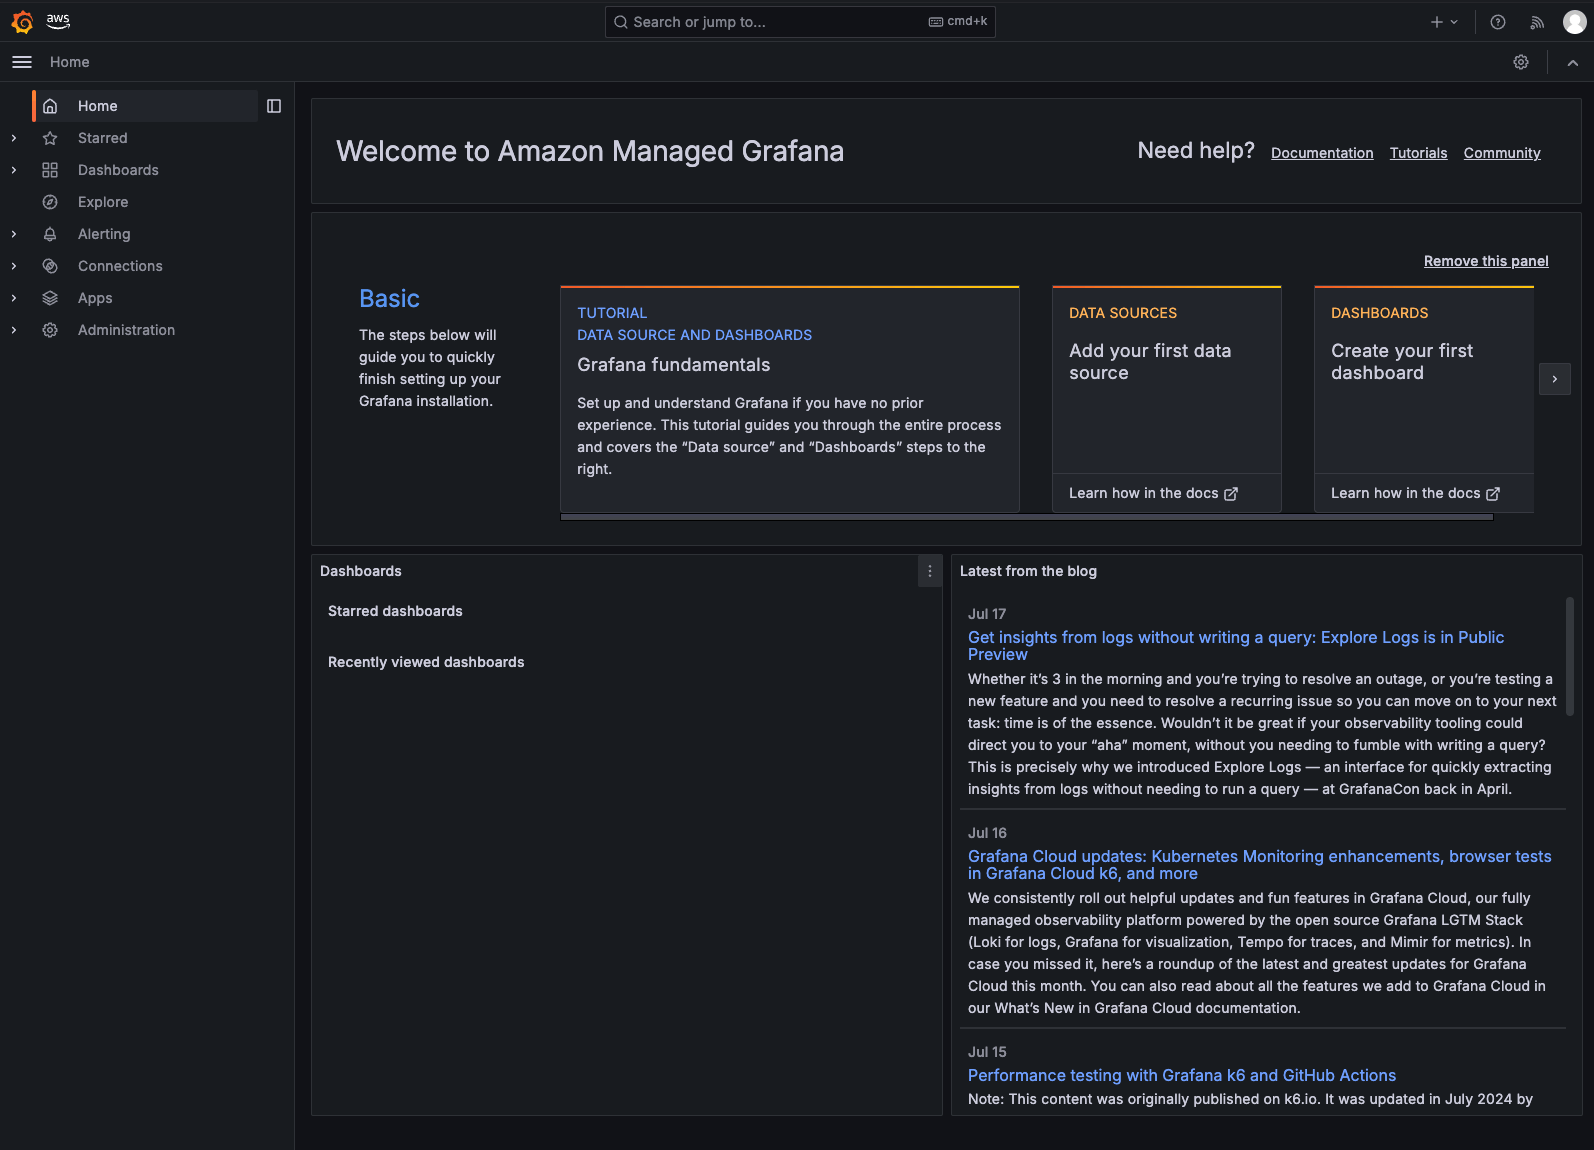
Task: Open the user profile avatar
Action: pos(1575,22)
